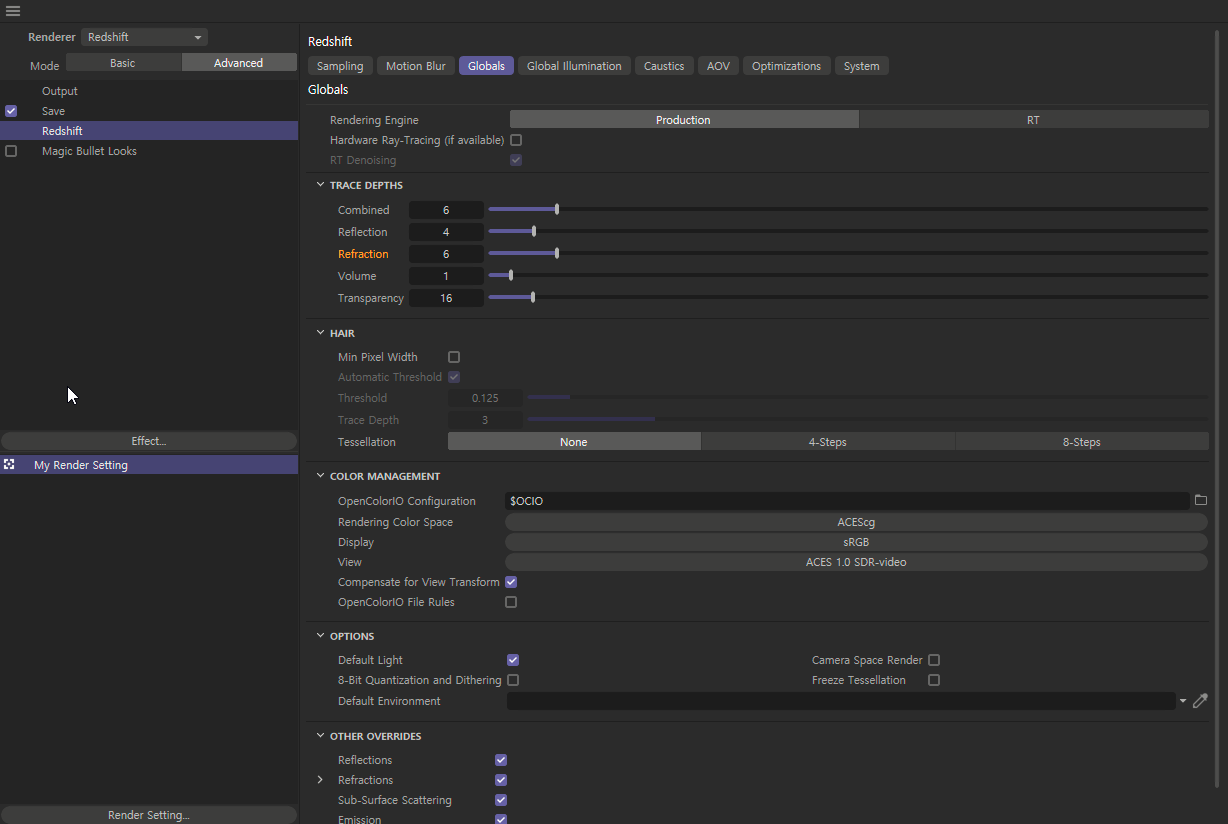Enable Magic Bullet Looks checkbox
This screenshot has width=1228, height=824.
pyautogui.click(x=11, y=151)
